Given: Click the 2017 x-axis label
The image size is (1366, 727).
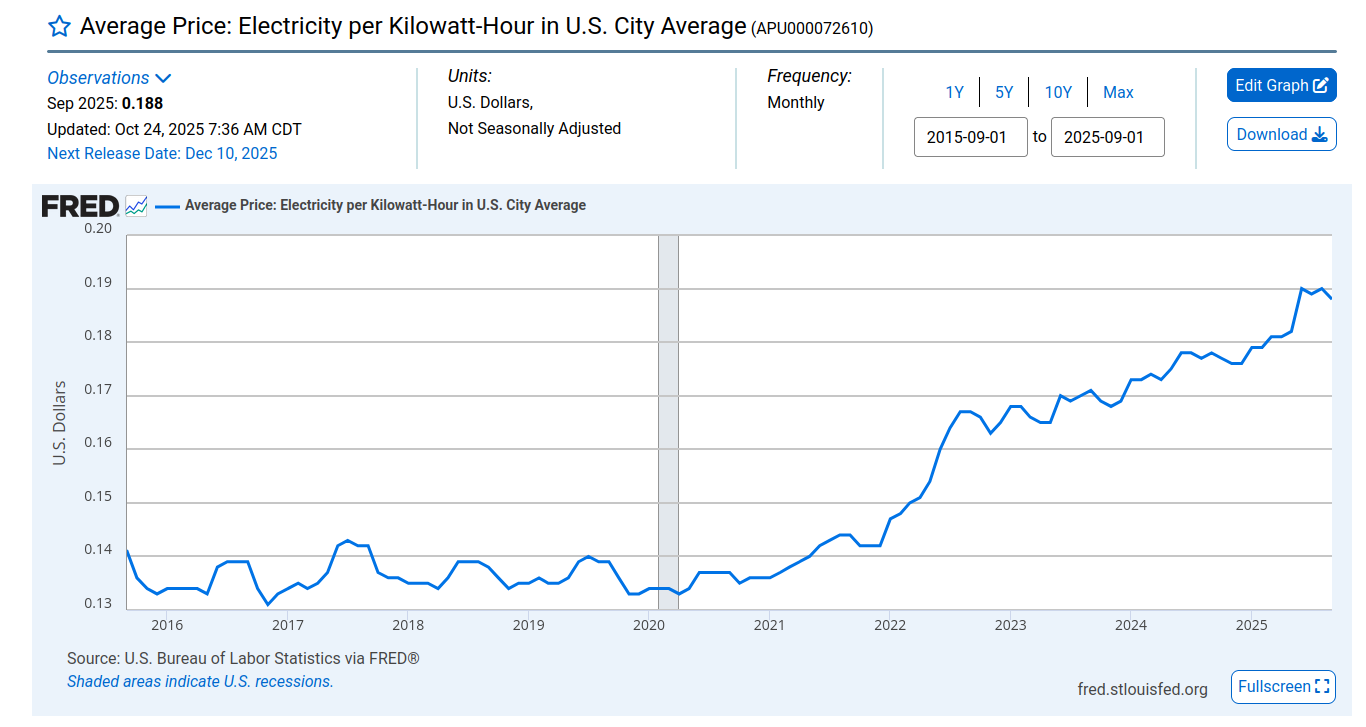Looking at the screenshot, I should (287, 626).
